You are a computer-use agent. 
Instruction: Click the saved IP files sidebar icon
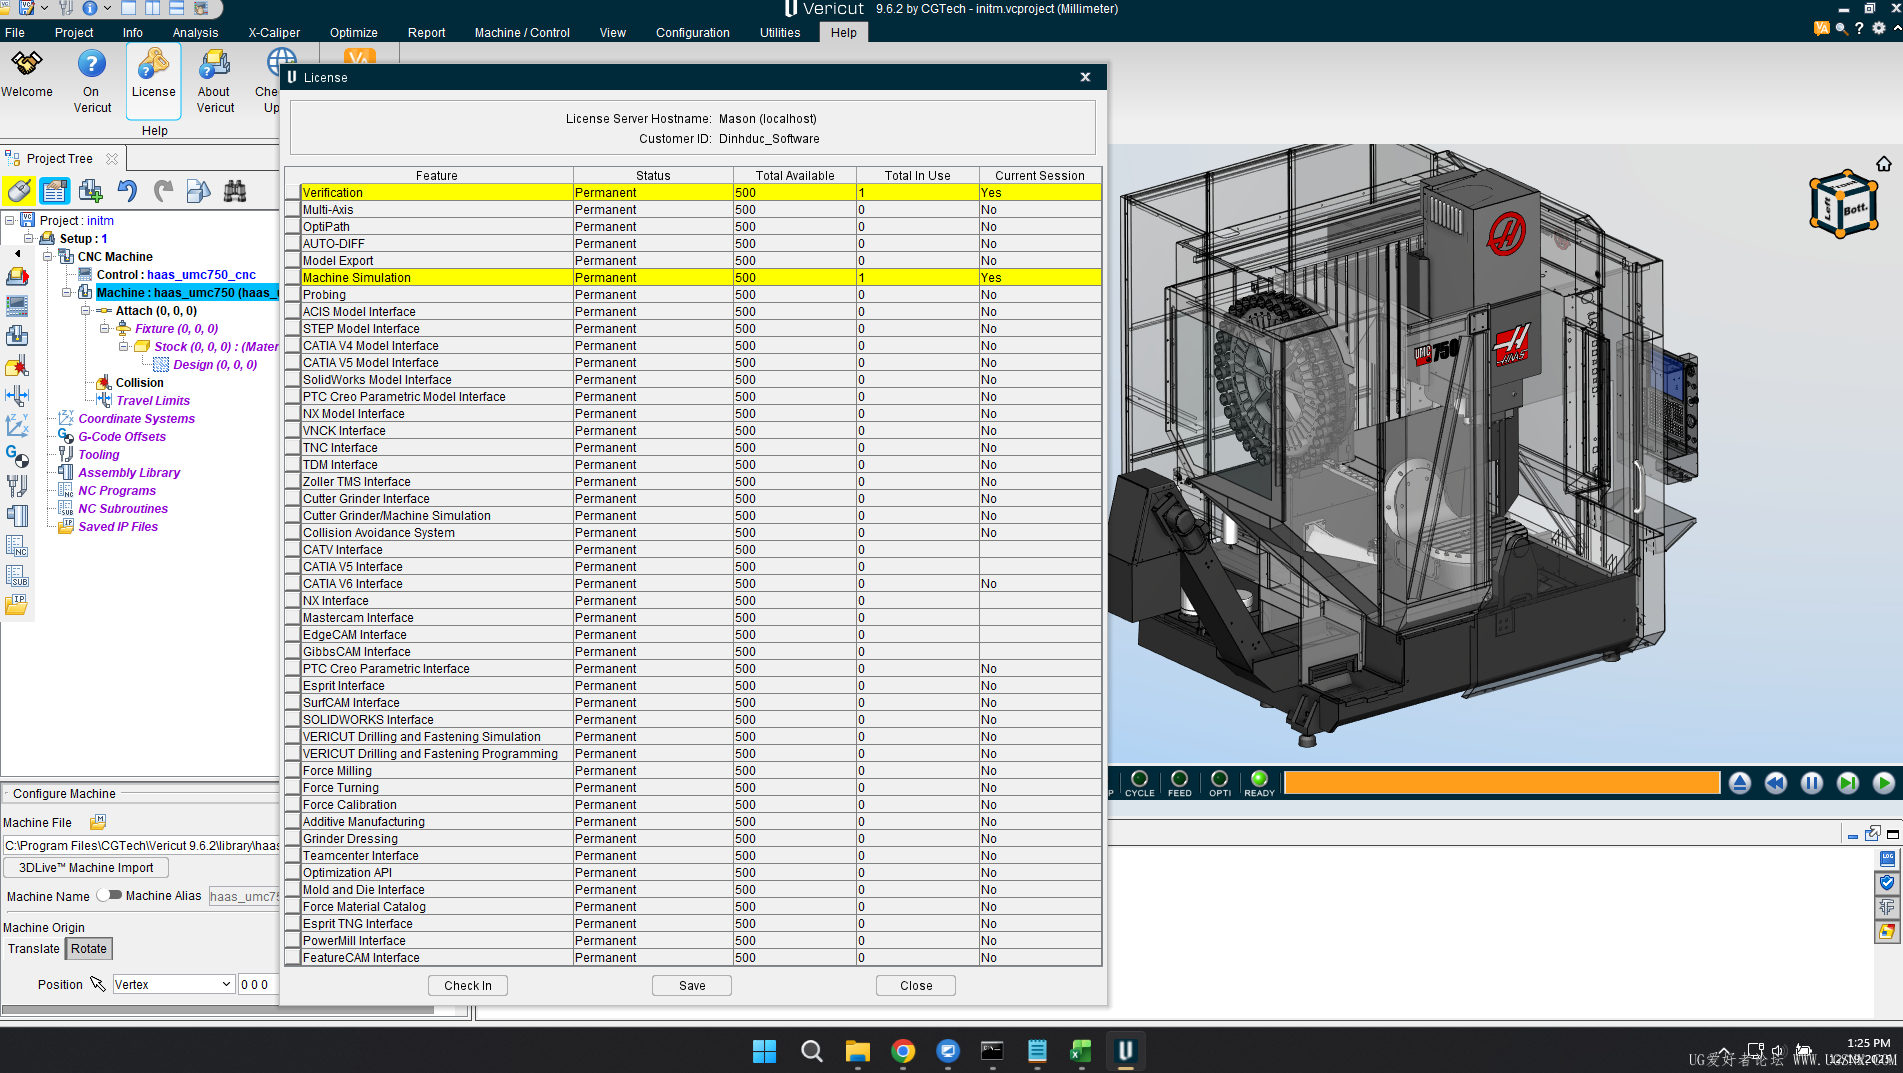tap(17, 605)
